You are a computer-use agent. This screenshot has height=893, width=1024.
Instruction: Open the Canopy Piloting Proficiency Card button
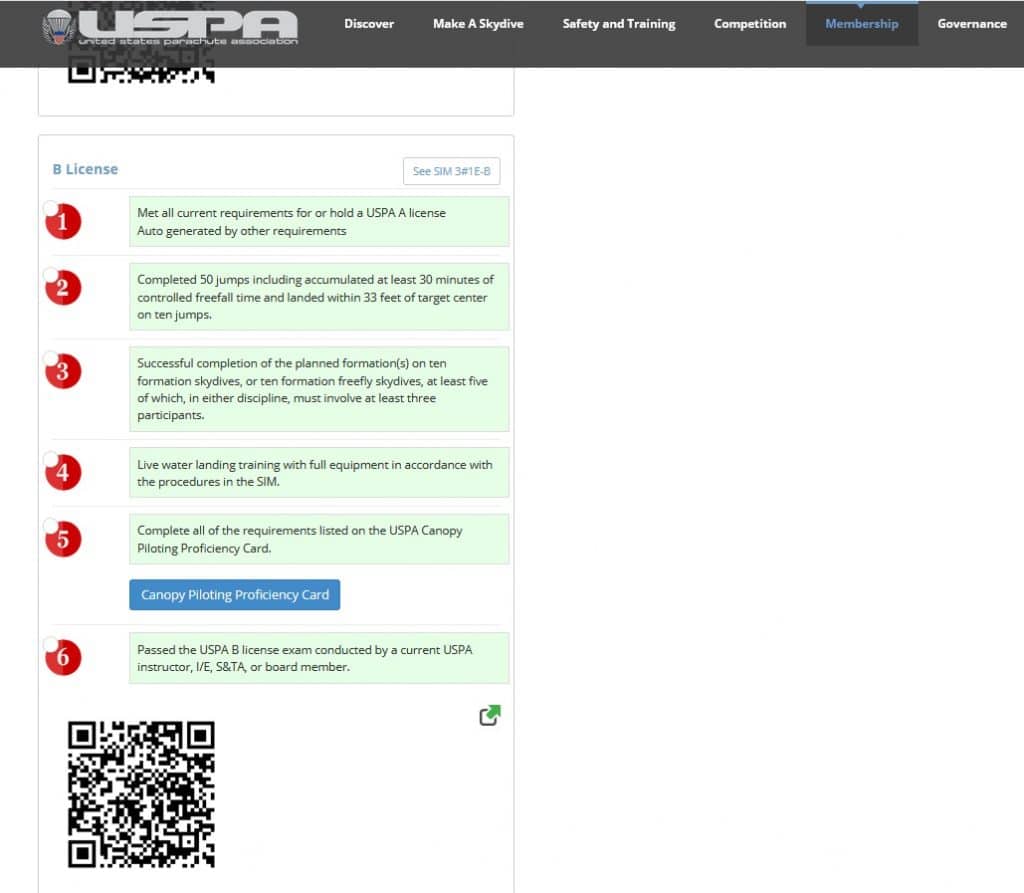[x=234, y=594]
